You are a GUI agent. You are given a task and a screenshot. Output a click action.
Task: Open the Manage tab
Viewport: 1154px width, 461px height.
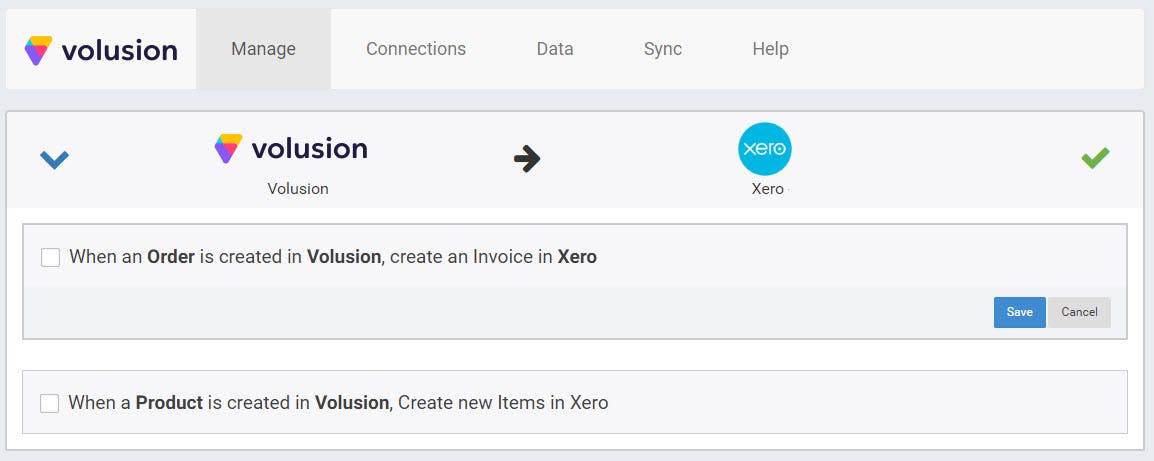(263, 49)
